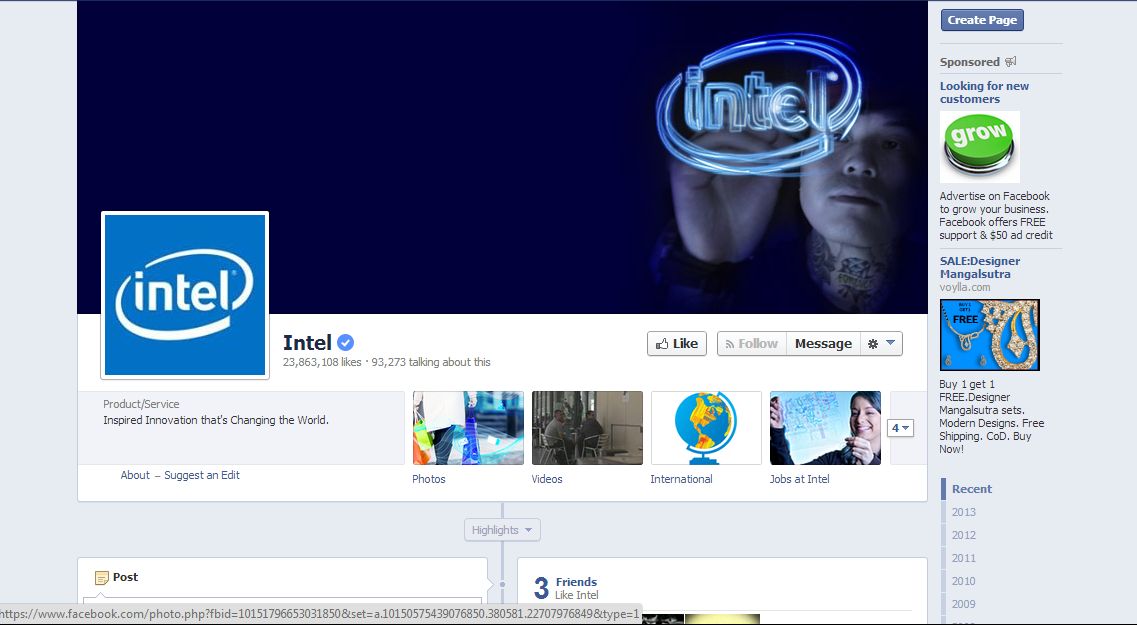Open the About link
Image resolution: width=1137 pixels, height=625 pixels.
135,476
